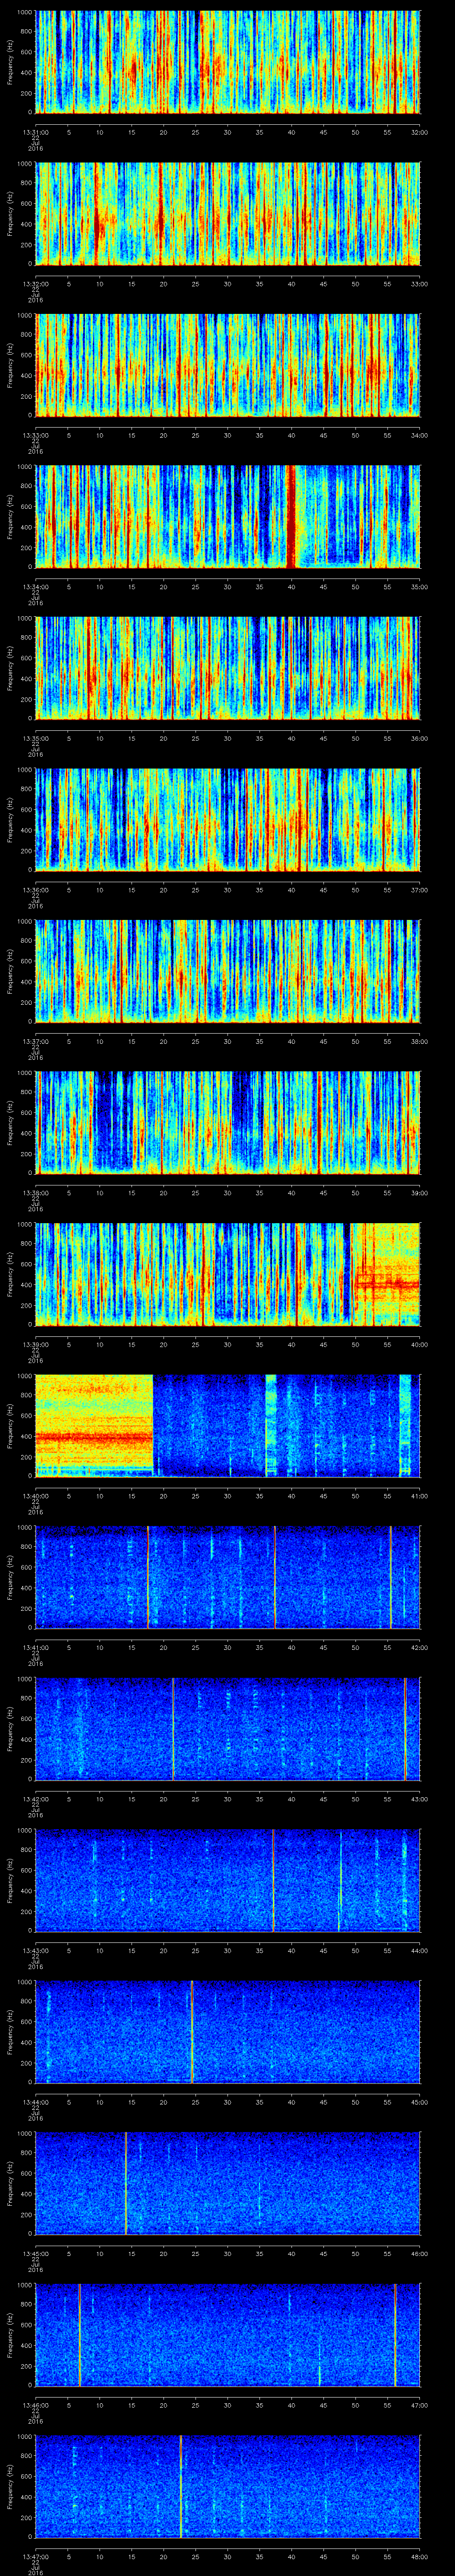Image resolution: width=455 pixels, height=2576 pixels.
Task: Select the spectrogram panel starting at 13:31:00
Action: coord(228,62)
